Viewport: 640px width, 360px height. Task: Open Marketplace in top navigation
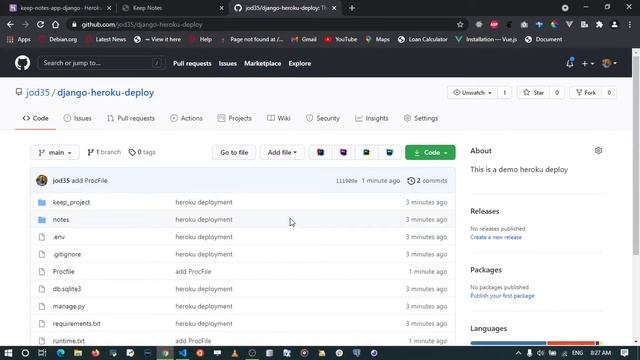click(x=262, y=63)
